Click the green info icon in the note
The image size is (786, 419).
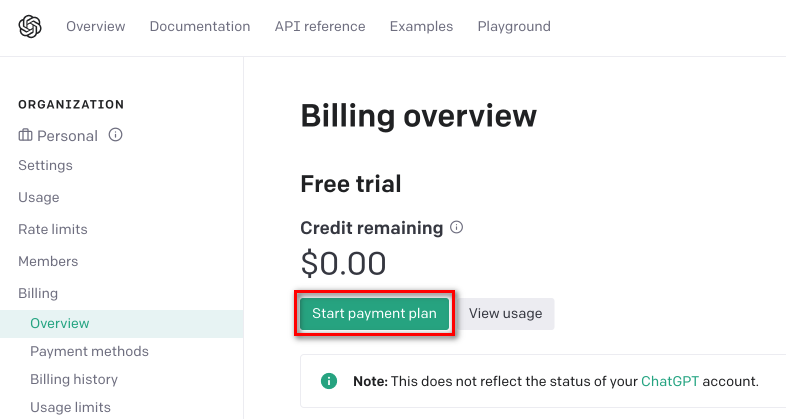[x=329, y=381]
